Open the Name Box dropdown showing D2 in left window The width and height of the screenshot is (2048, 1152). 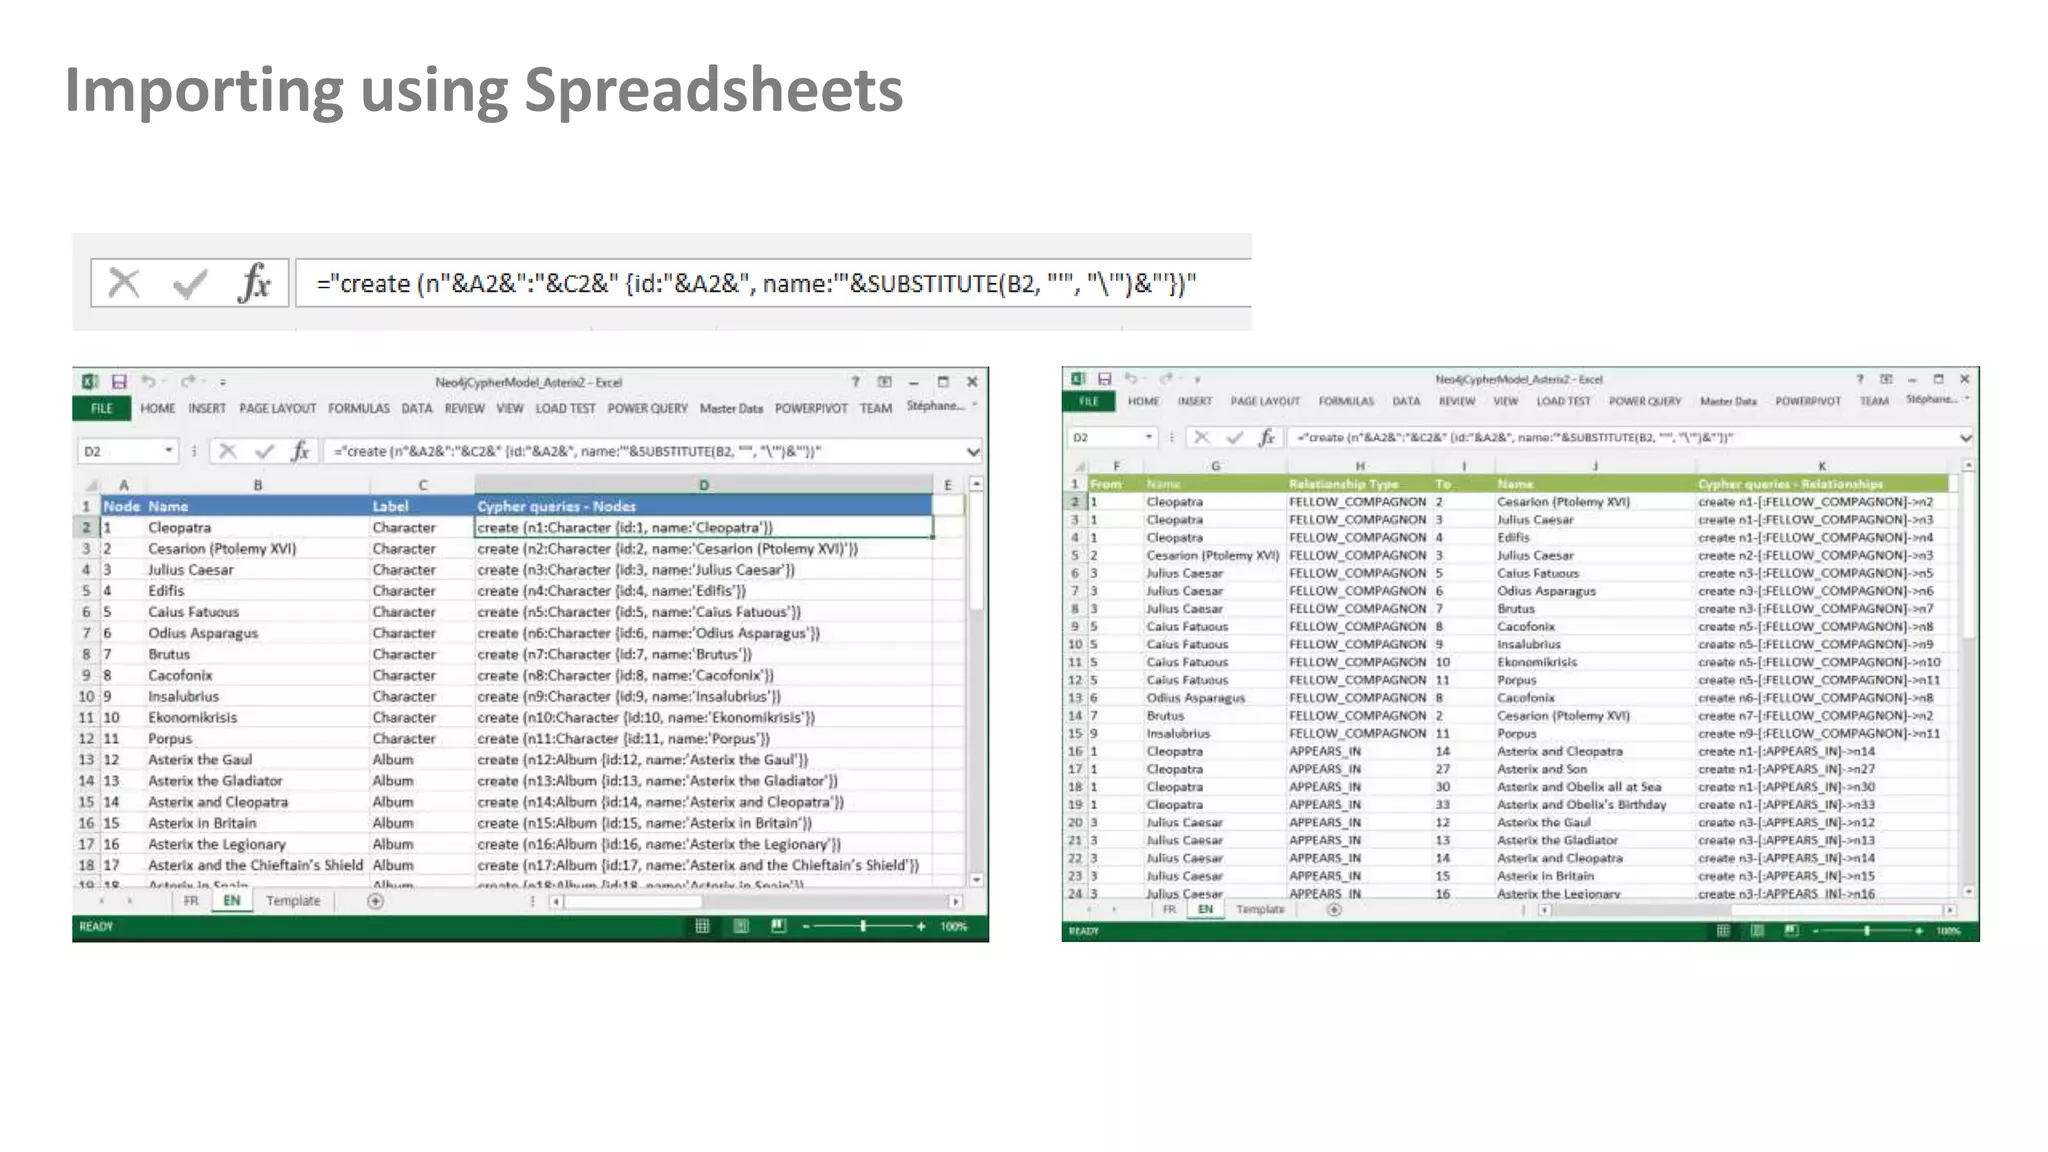click(169, 451)
